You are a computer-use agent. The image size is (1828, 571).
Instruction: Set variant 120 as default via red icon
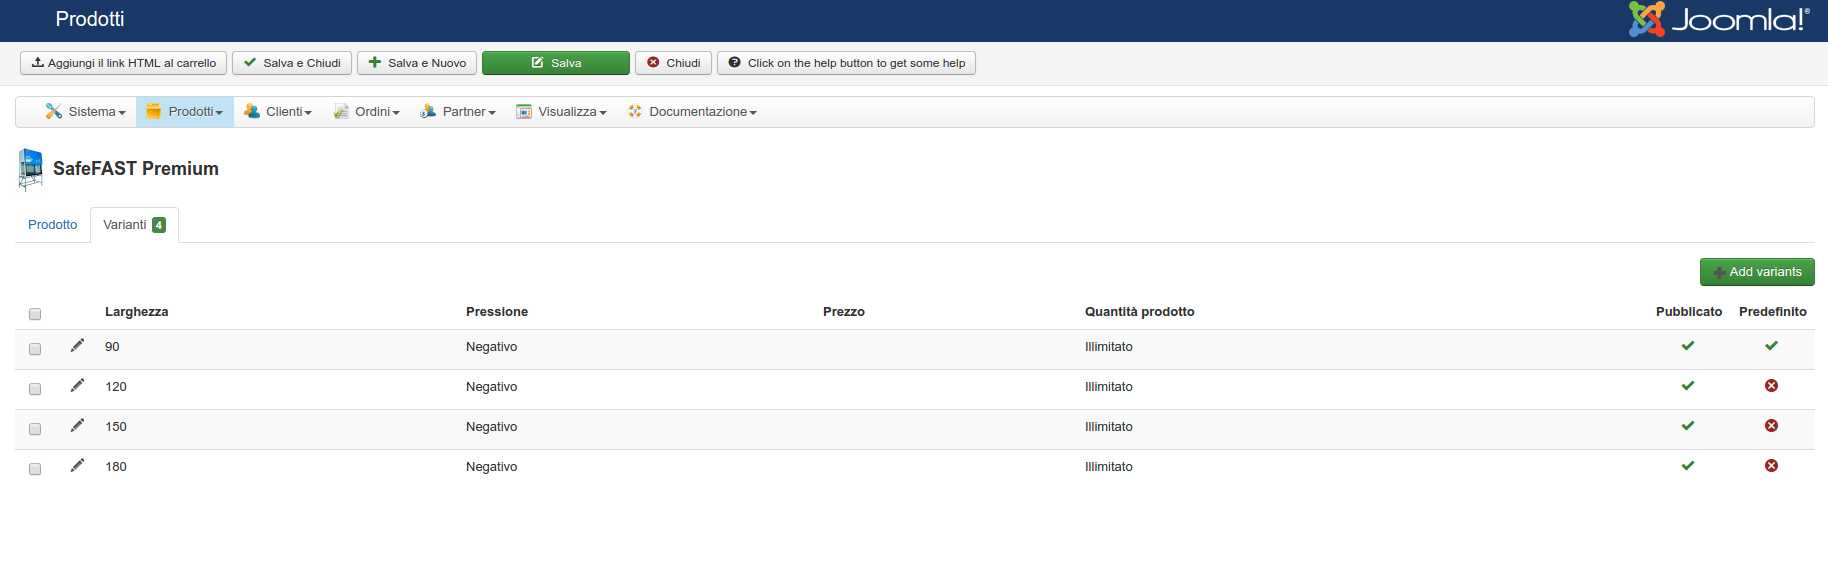[1771, 386]
